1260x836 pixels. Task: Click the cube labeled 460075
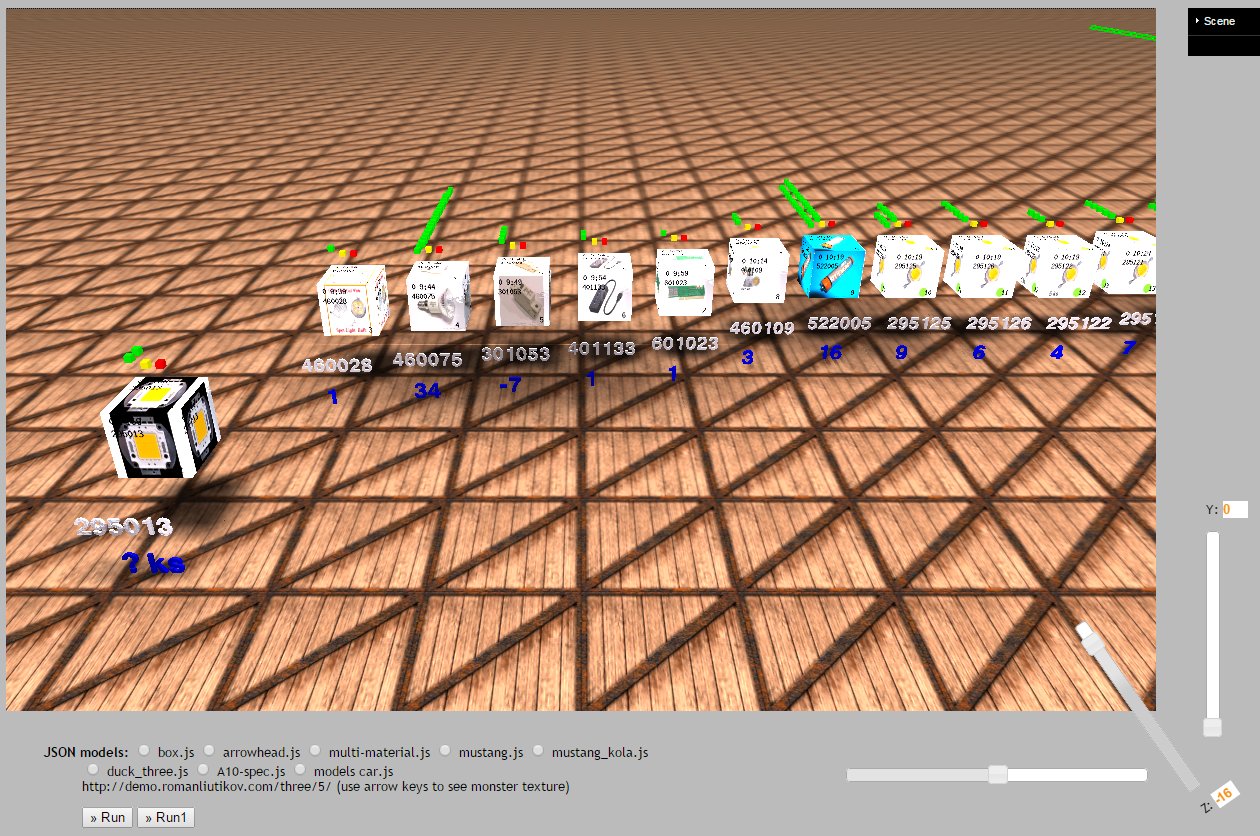click(438, 293)
